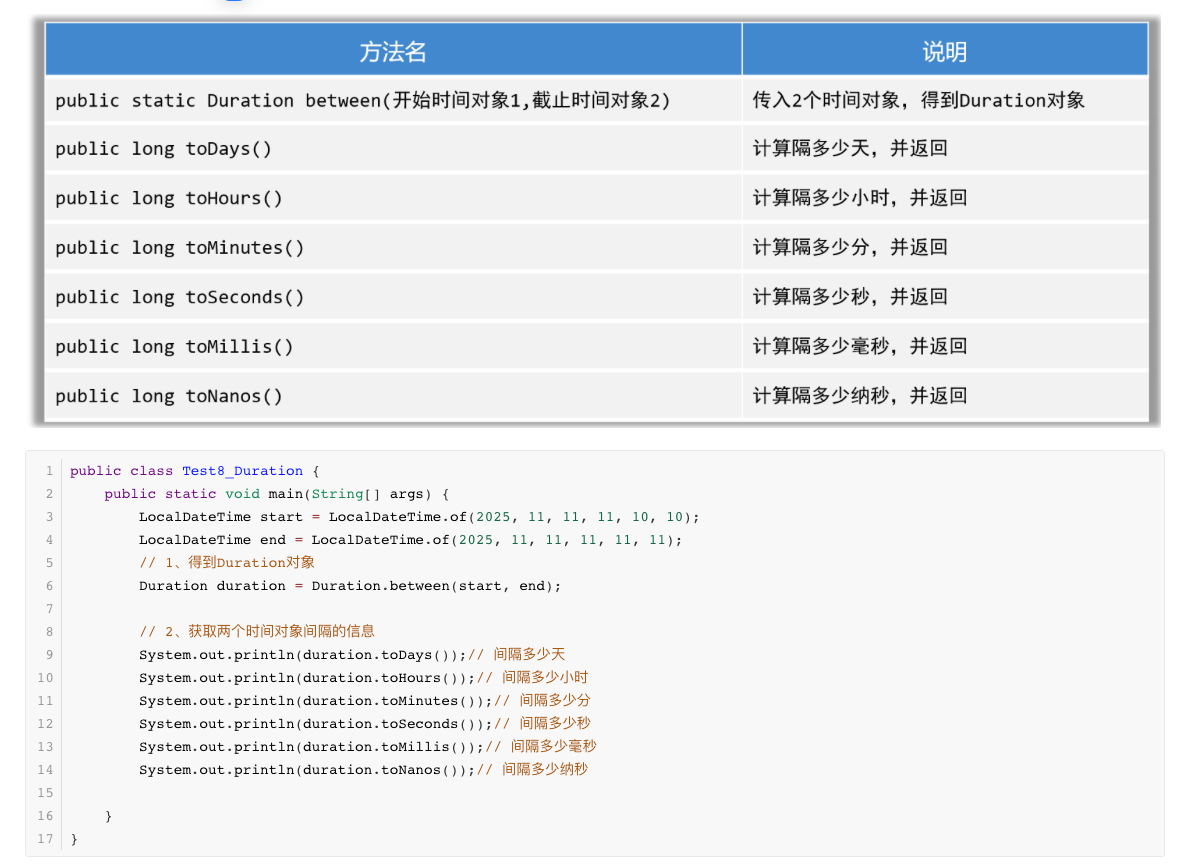Click the toMinutes() table cell

(x=180, y=247)
